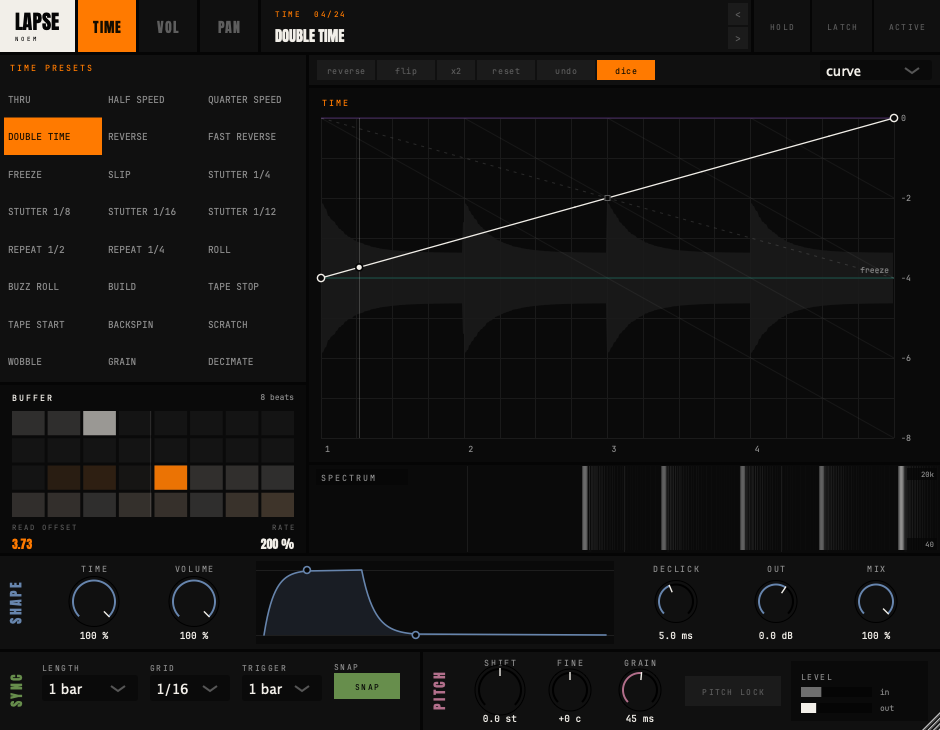The width and height of the screenshot is (940, 730).
Task: Click the dice randomize button
Action: tap(626, 71)
